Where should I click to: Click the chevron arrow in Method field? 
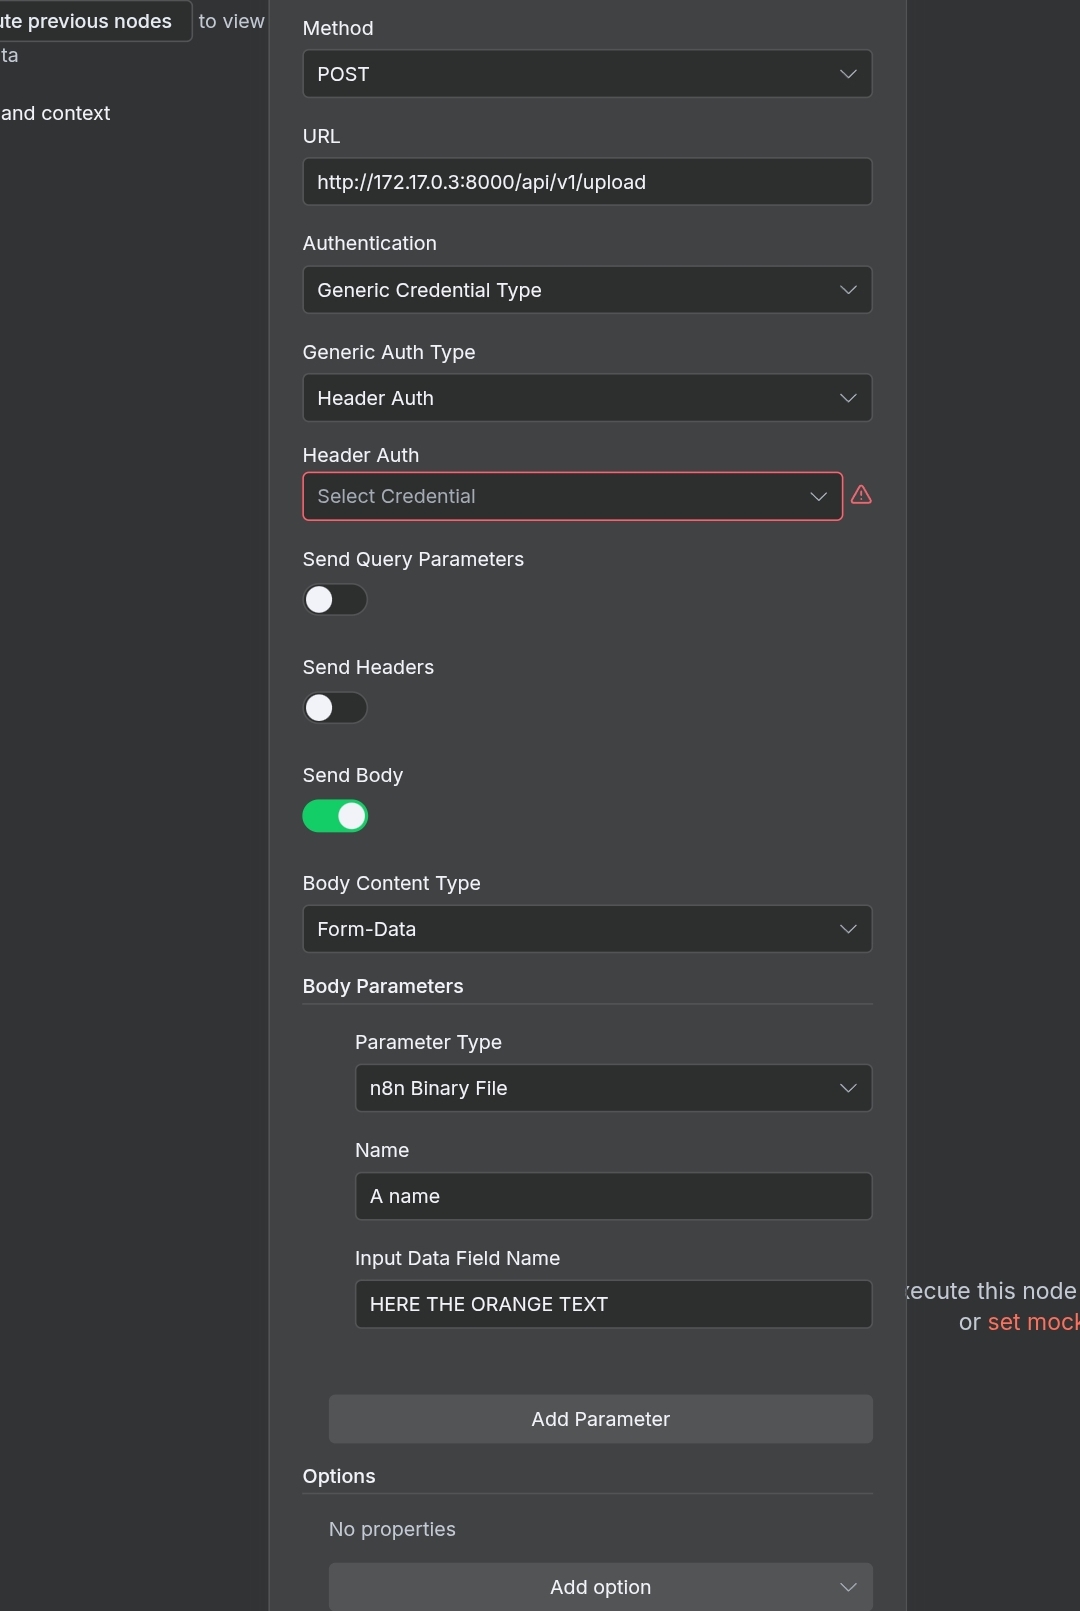pyautogui.click(x=848, y=74)
